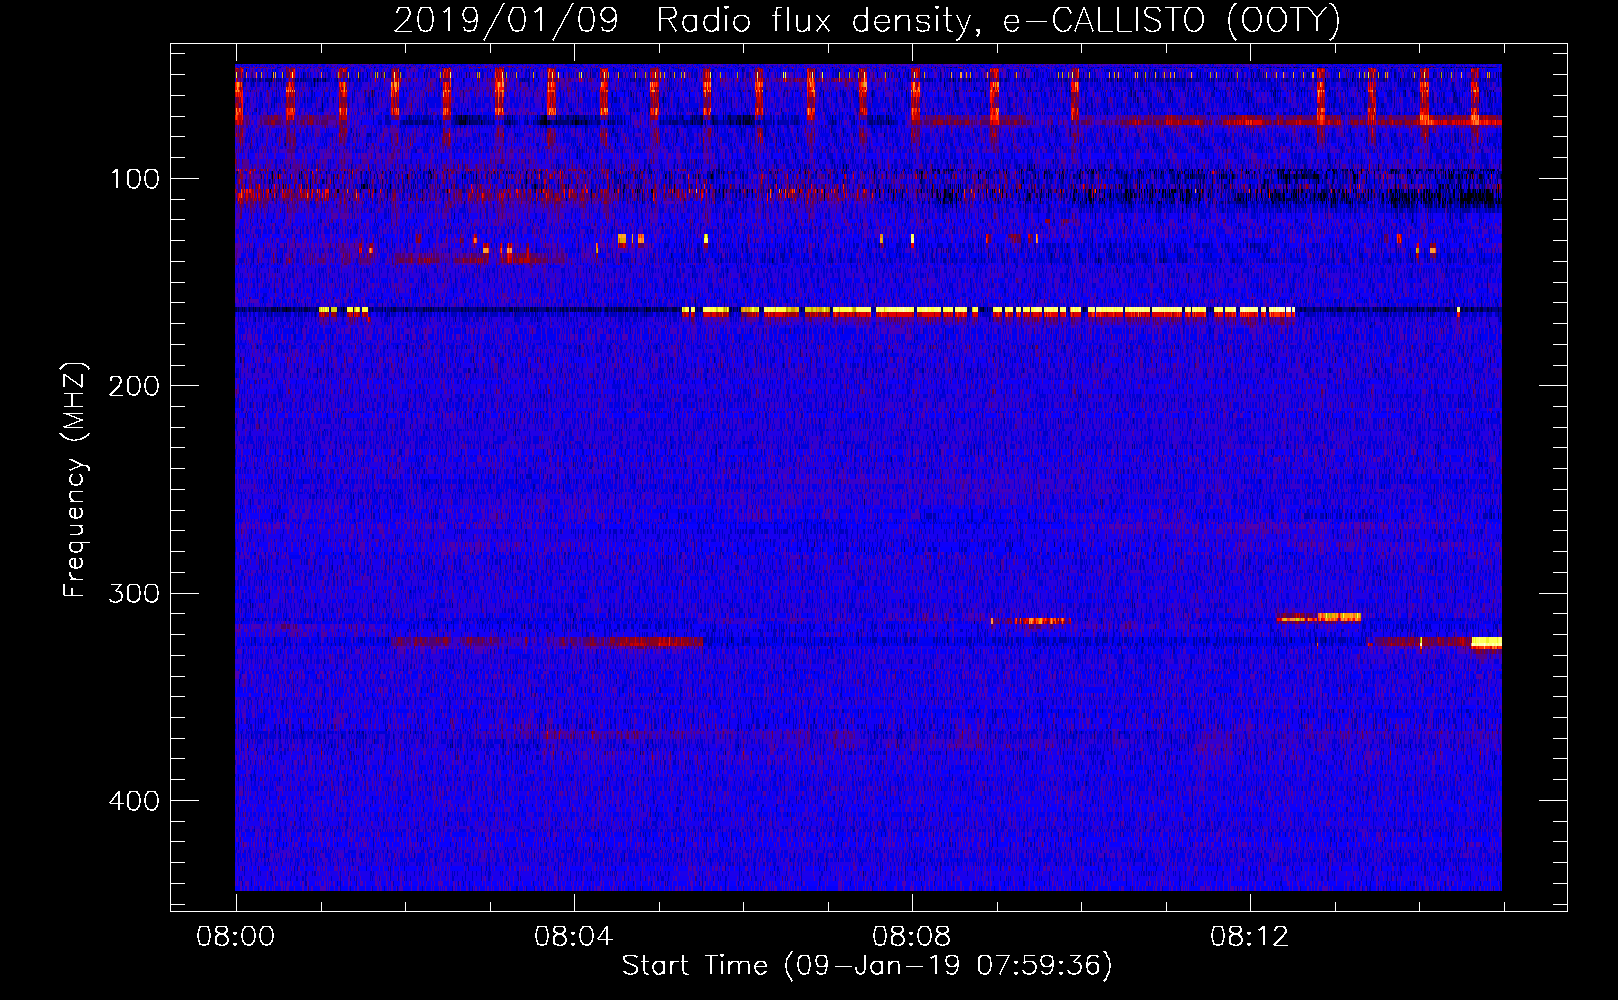Click the "08:04" time tick label

coord(573,937)
